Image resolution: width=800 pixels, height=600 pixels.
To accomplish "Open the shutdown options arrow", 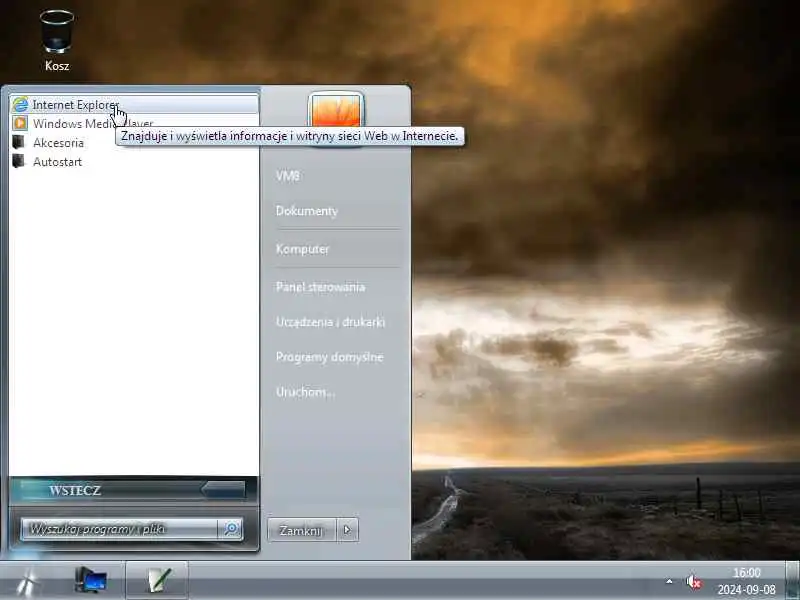I will pyautogui.click(x=347, y=530).
